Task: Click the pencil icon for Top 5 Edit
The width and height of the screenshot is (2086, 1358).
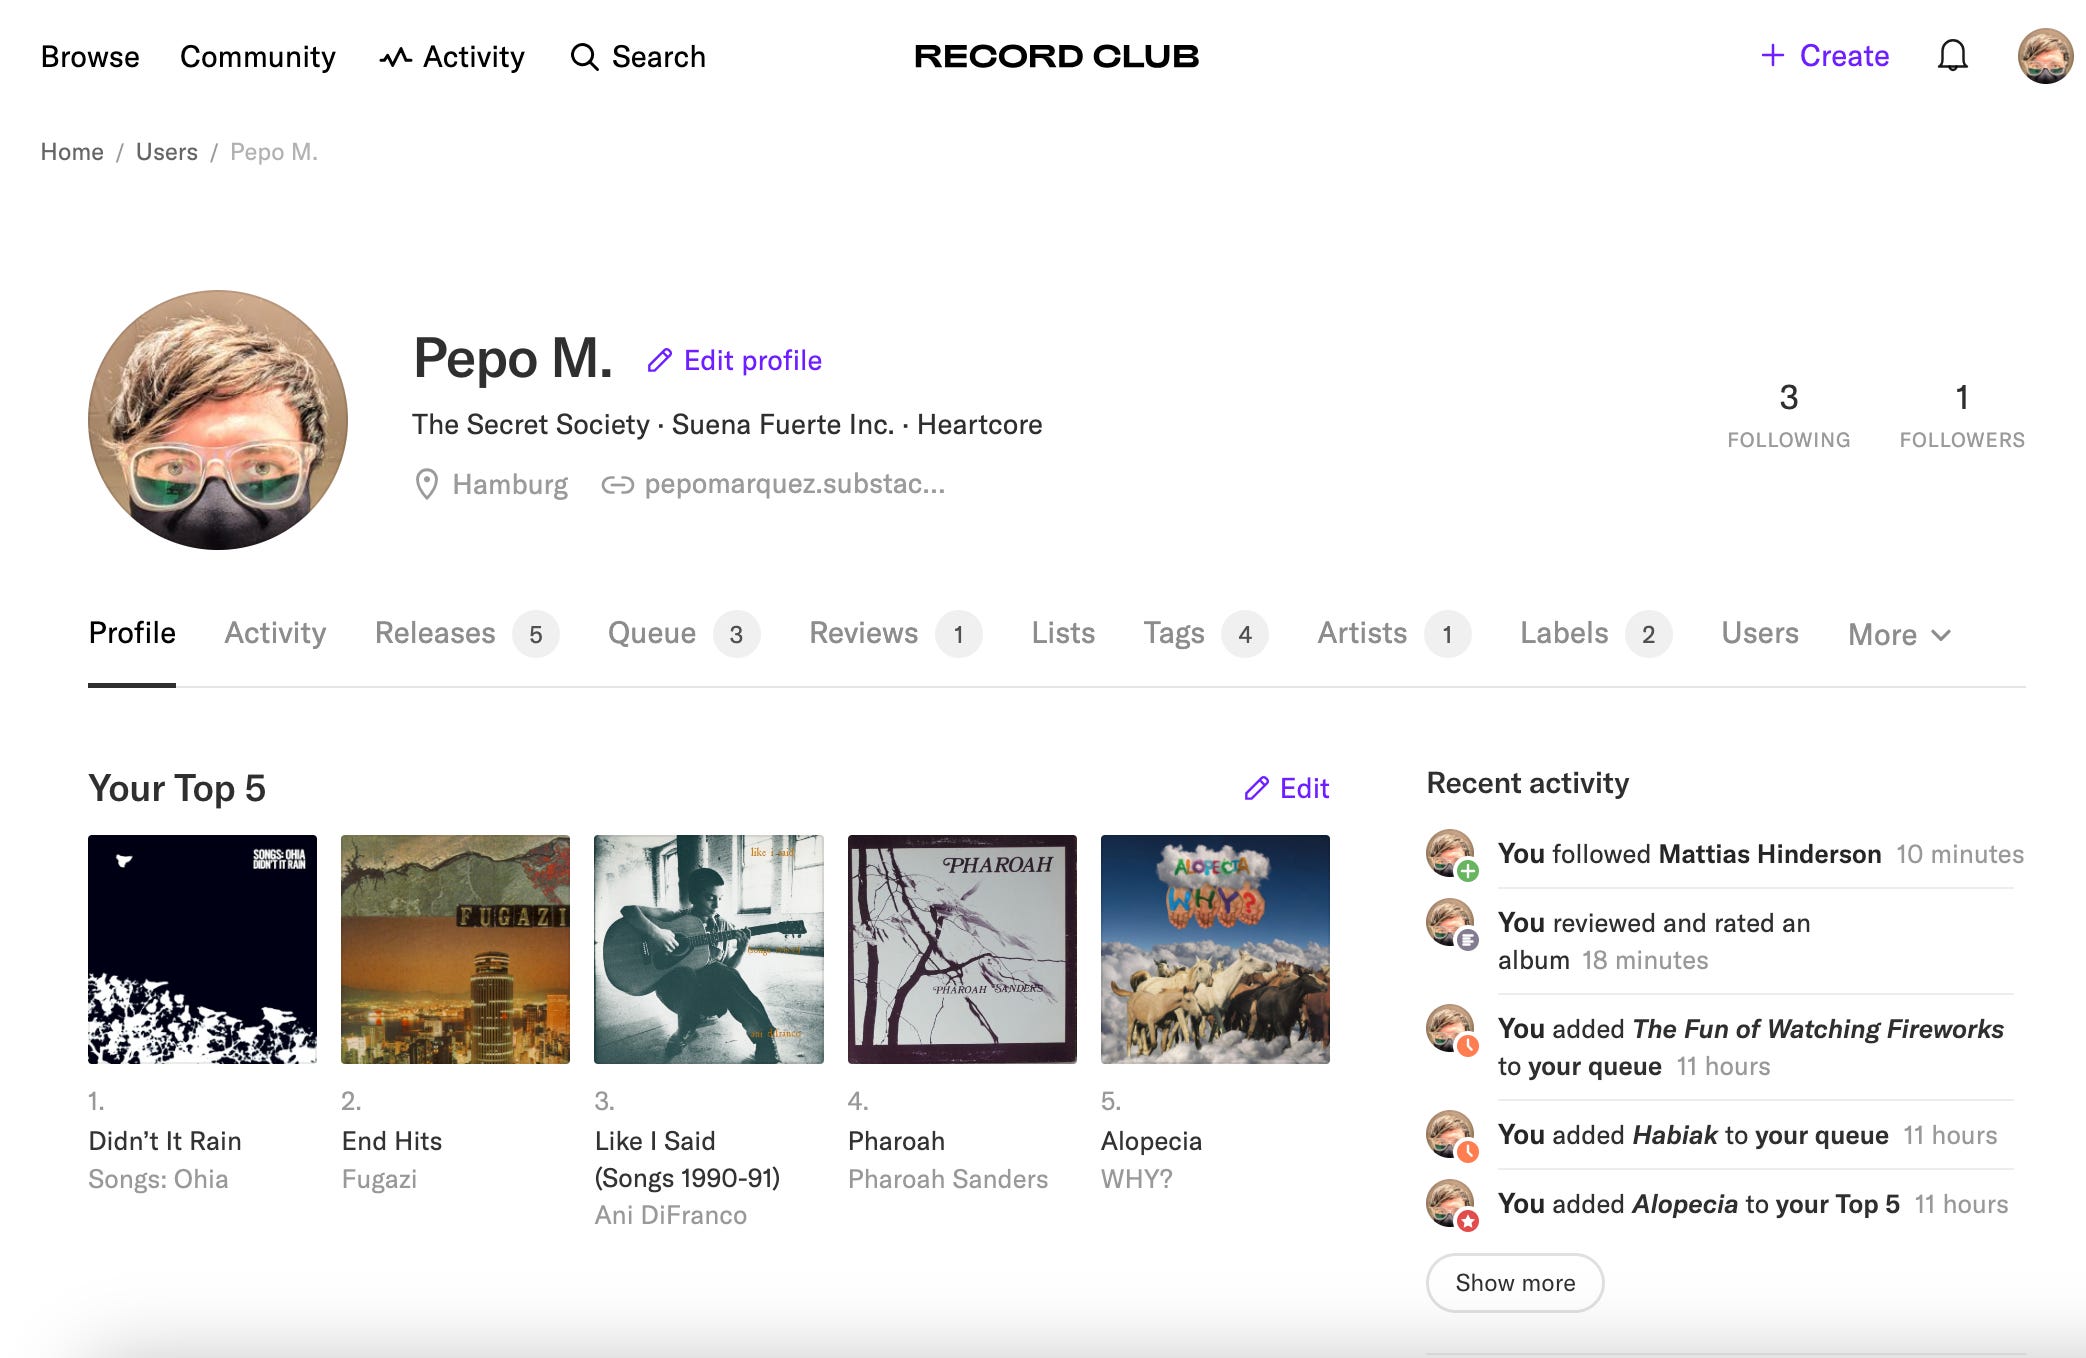Action: [1256, 788]
